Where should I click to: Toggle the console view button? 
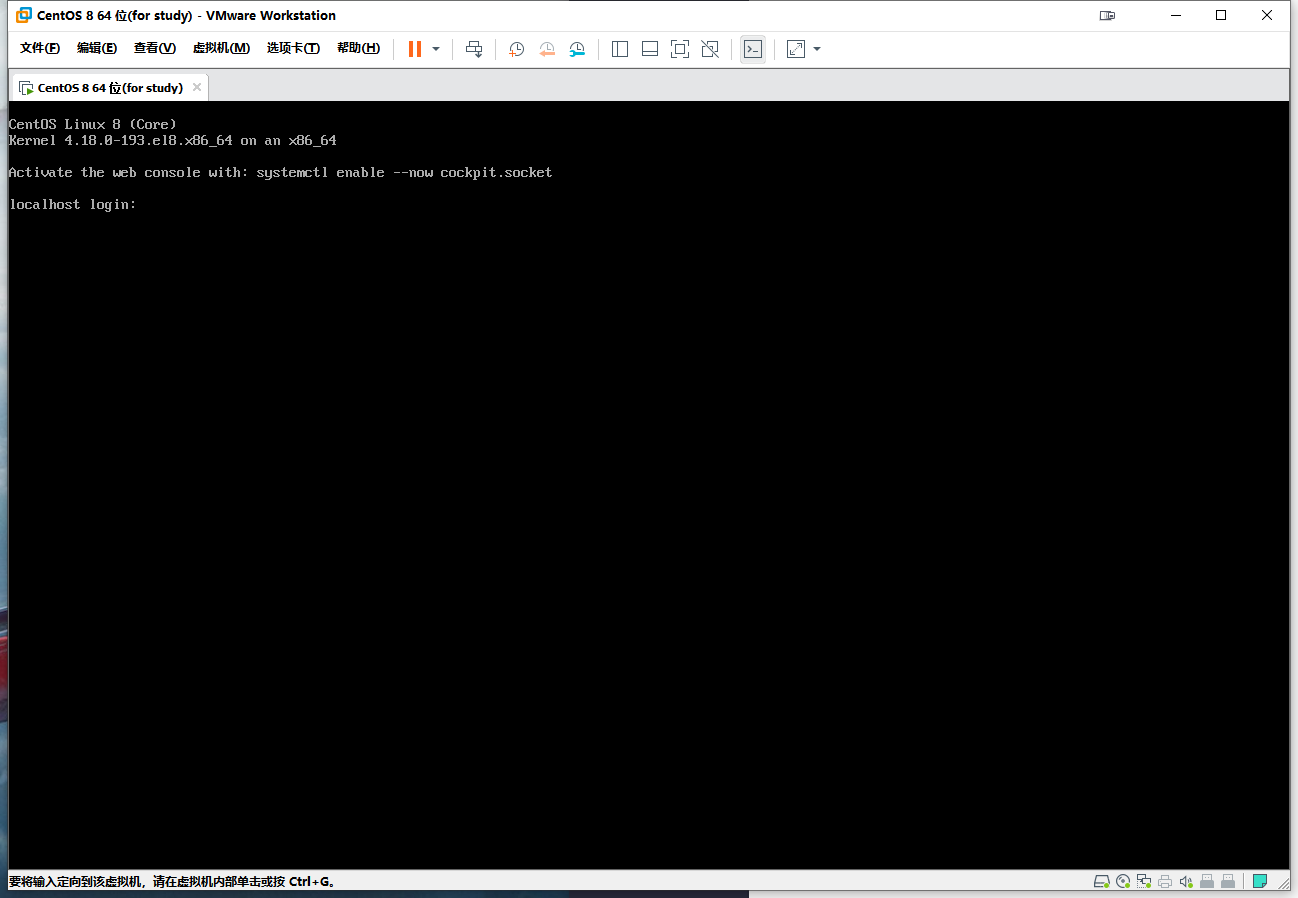tap(753, 49)
